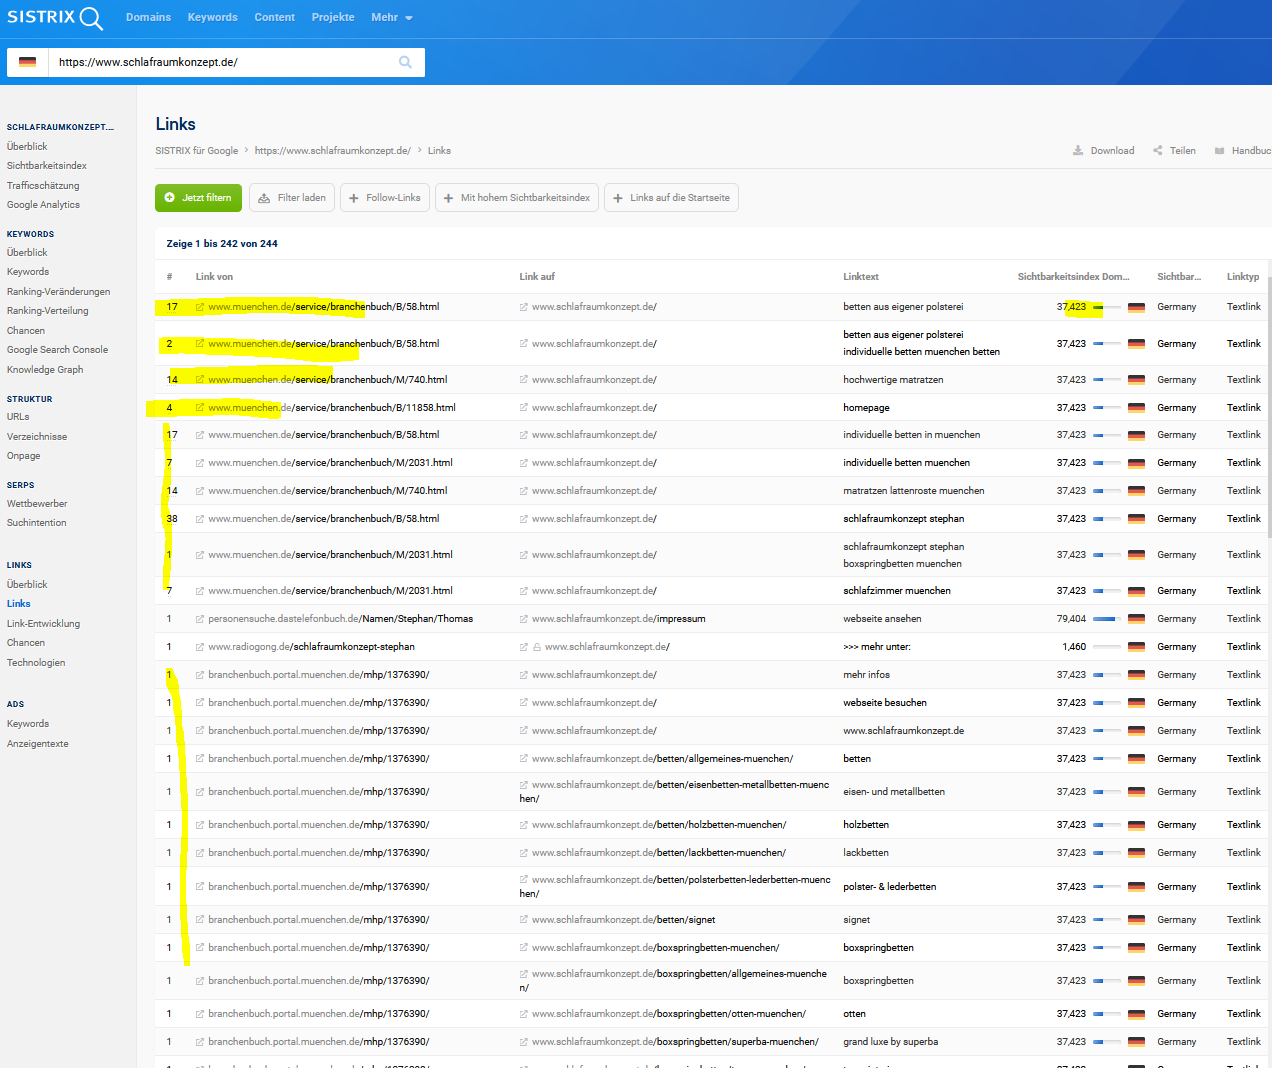Open www.radiogong.de/schlafraumkonzept-stephan link
Viewport: 1272px width, 1068px height.
click(x=311, y=647)
